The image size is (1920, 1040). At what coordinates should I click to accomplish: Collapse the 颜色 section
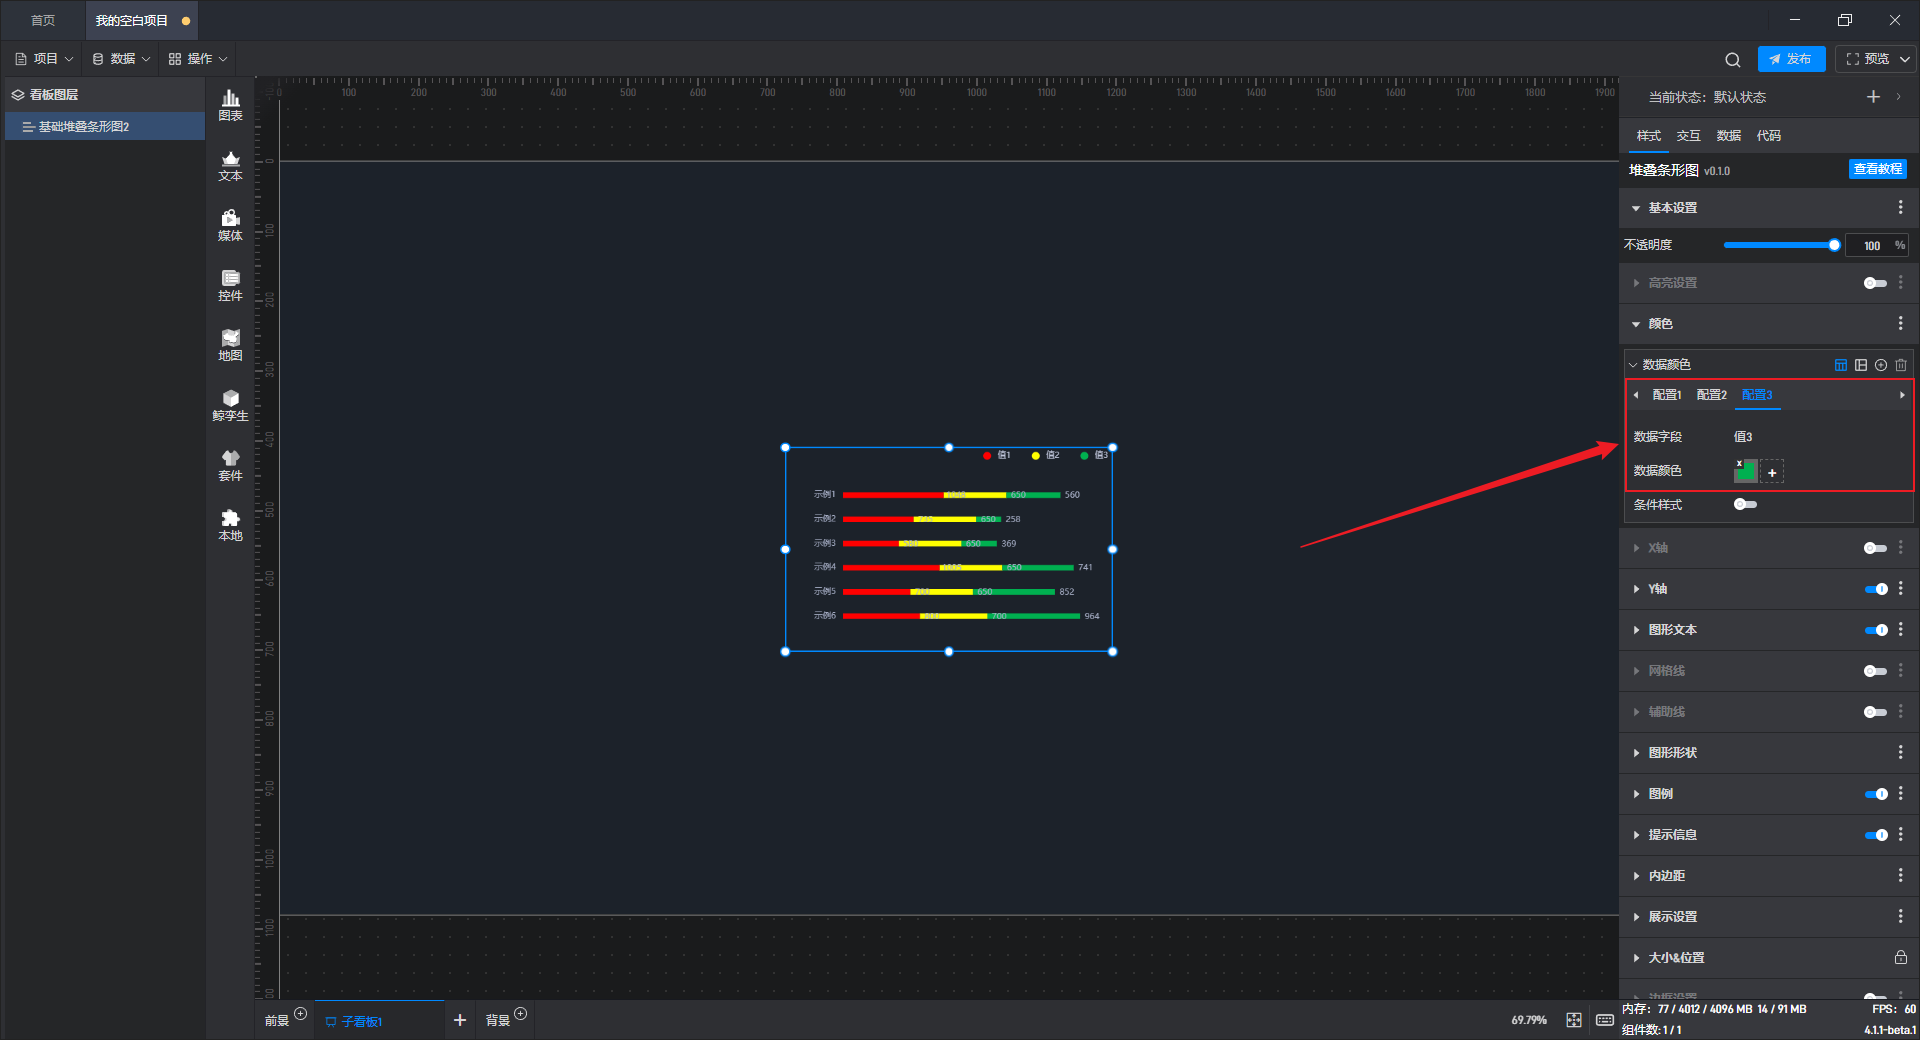[x=1636, y=324]
